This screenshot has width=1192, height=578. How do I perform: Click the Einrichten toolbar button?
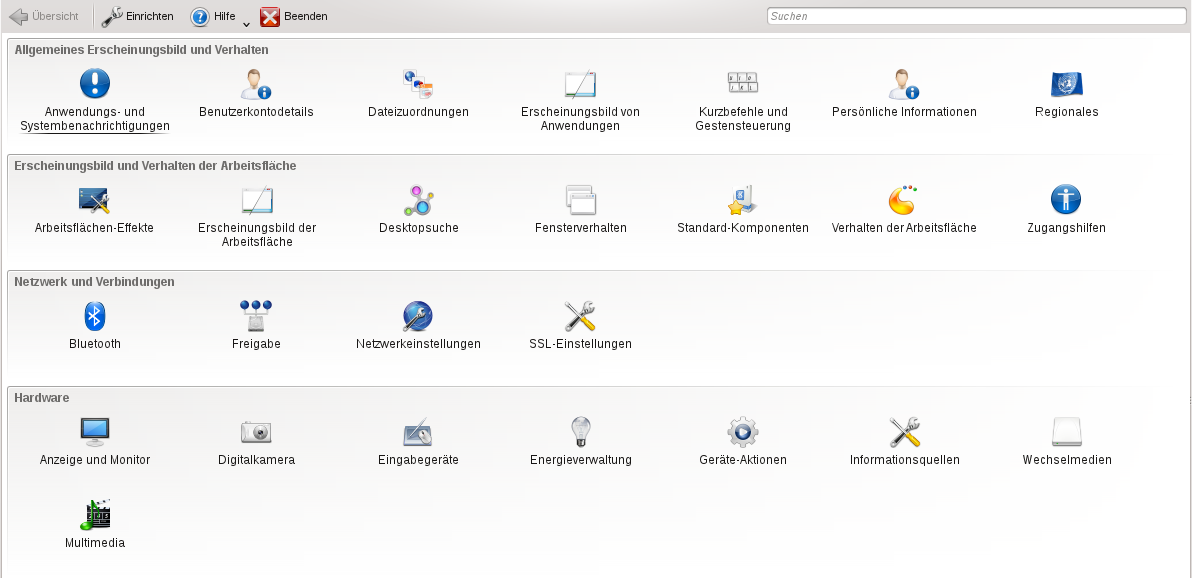pos(138,16)
